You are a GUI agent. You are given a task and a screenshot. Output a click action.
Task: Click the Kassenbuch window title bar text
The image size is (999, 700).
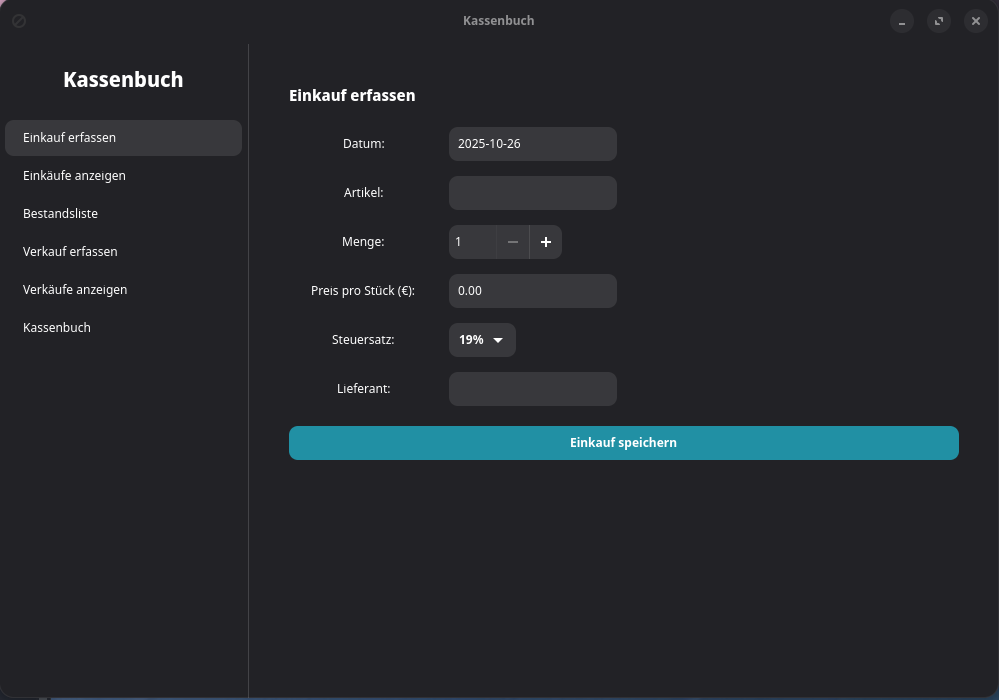click(x=498, y=21)
